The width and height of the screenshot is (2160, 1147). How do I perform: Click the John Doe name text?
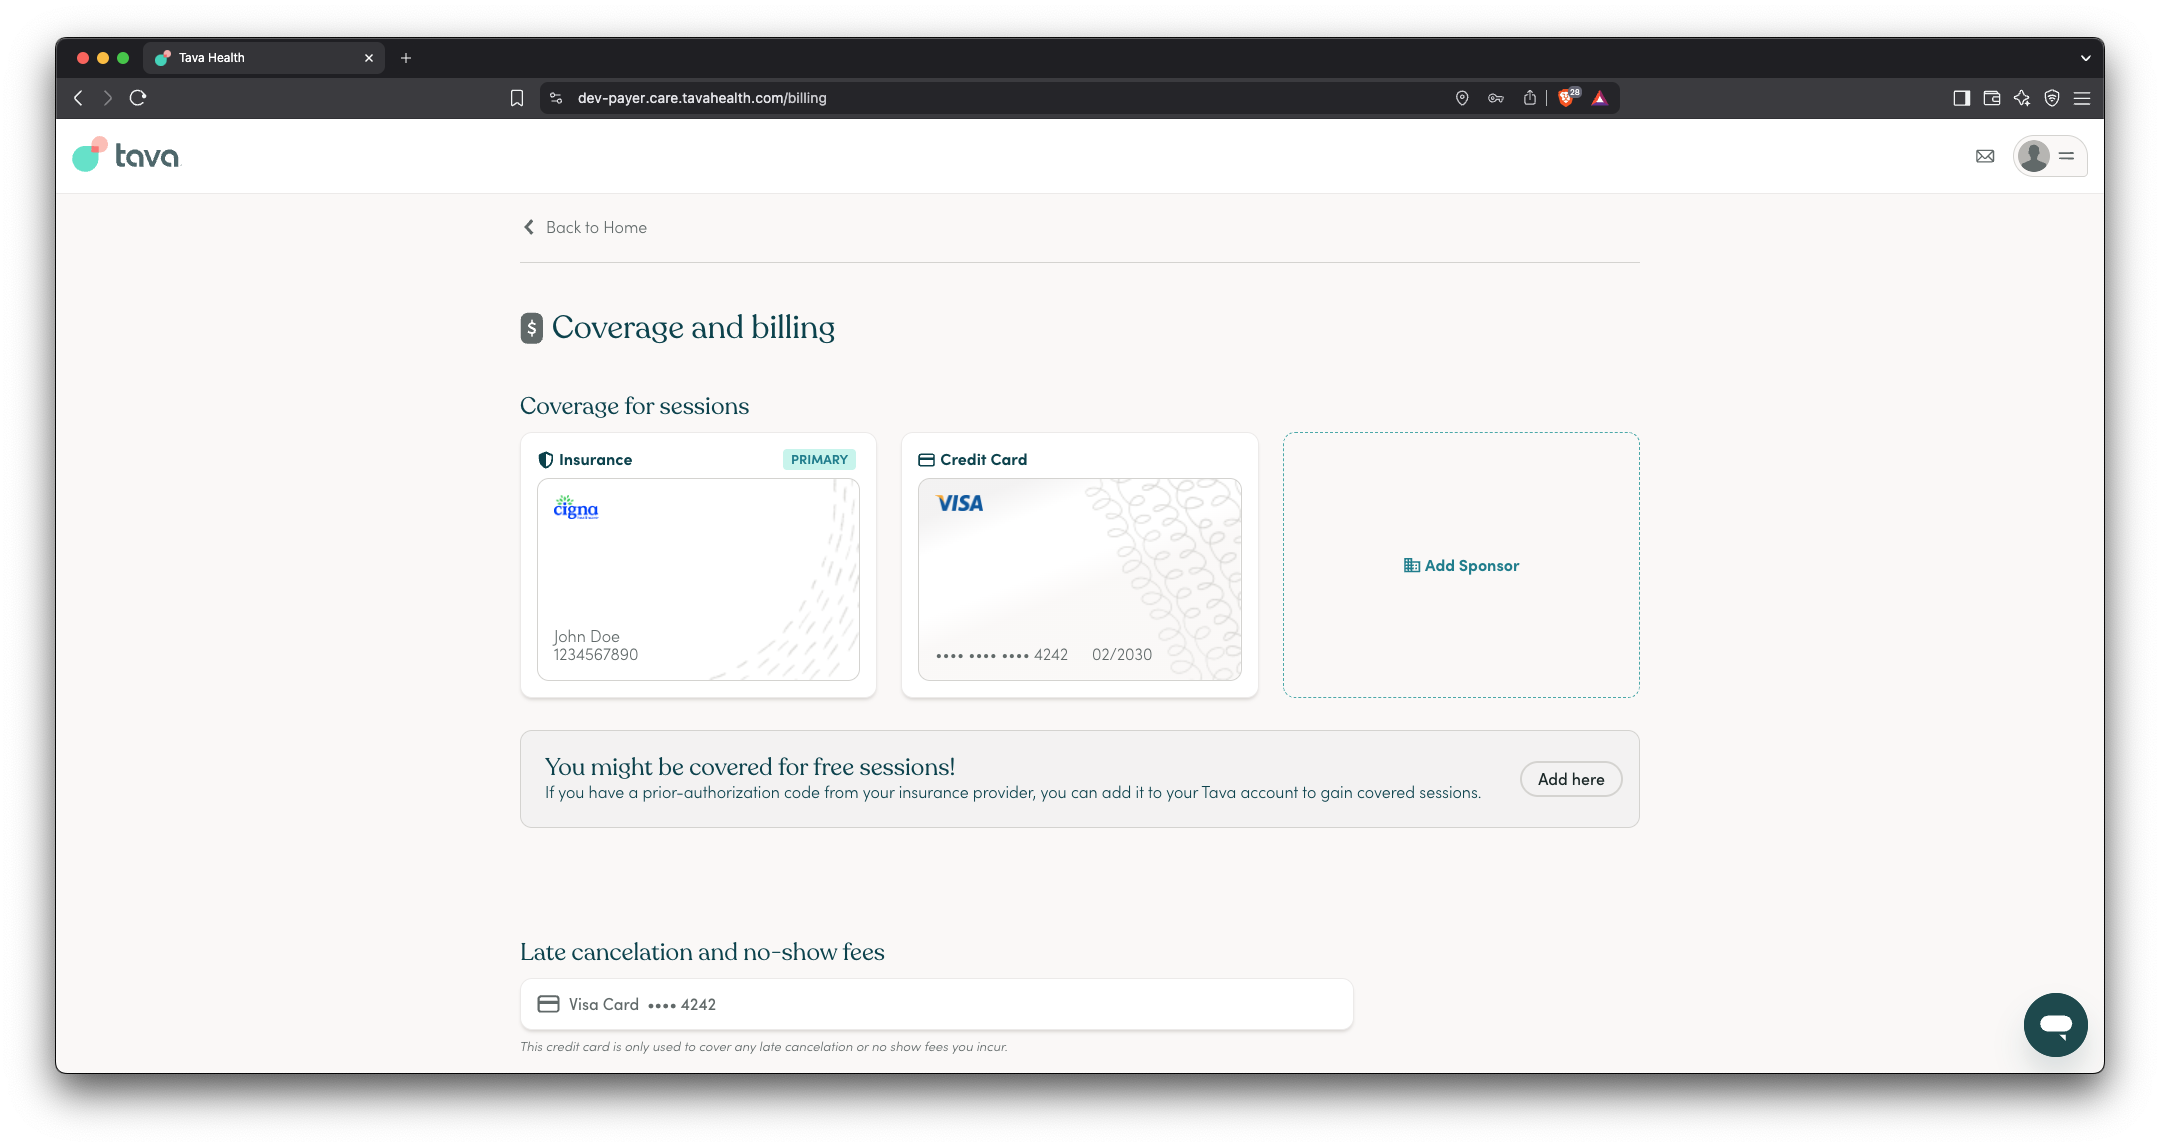click(x=587, y=636)
